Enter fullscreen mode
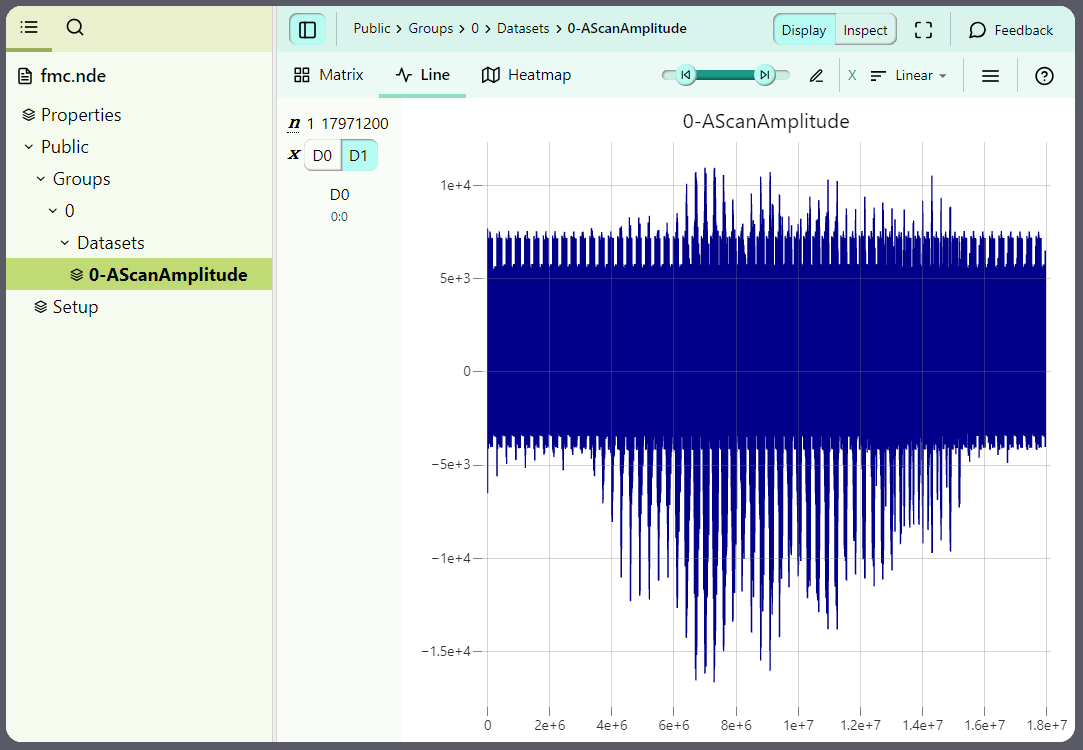The width and height of the screenshot is (1083, 750). click(x=923, y=30)
